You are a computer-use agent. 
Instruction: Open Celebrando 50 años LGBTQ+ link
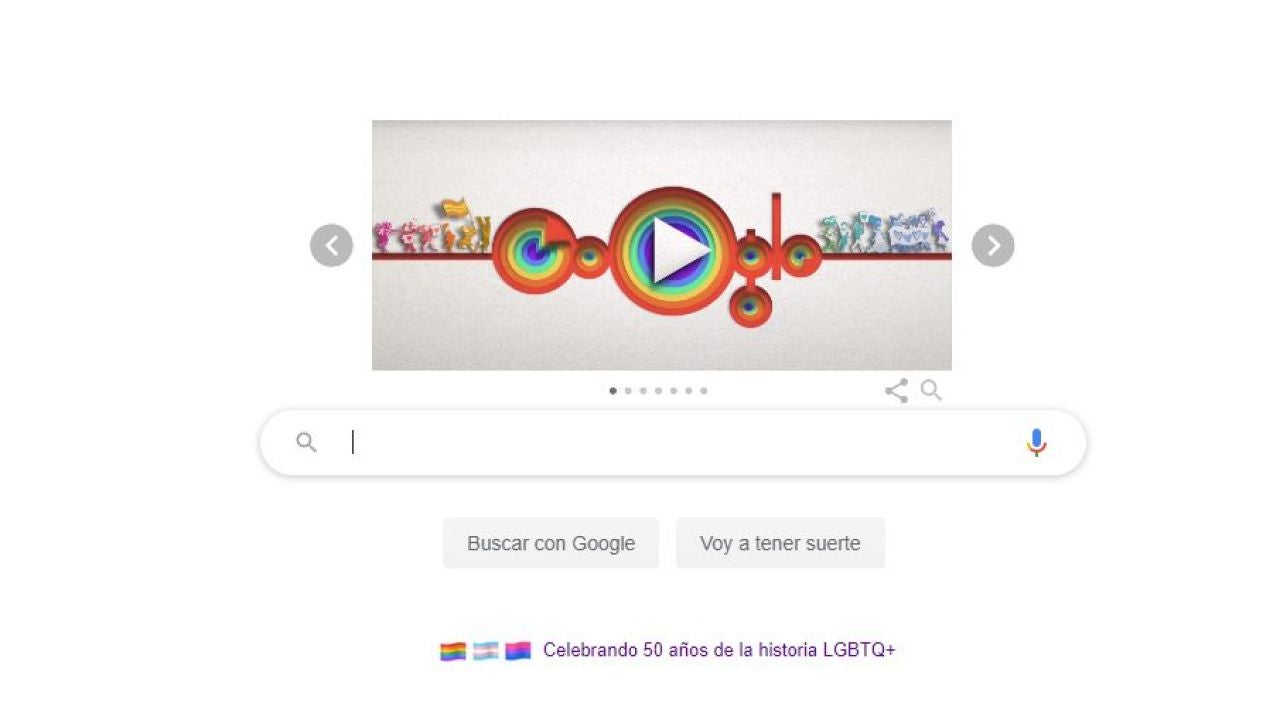point(719,650)
